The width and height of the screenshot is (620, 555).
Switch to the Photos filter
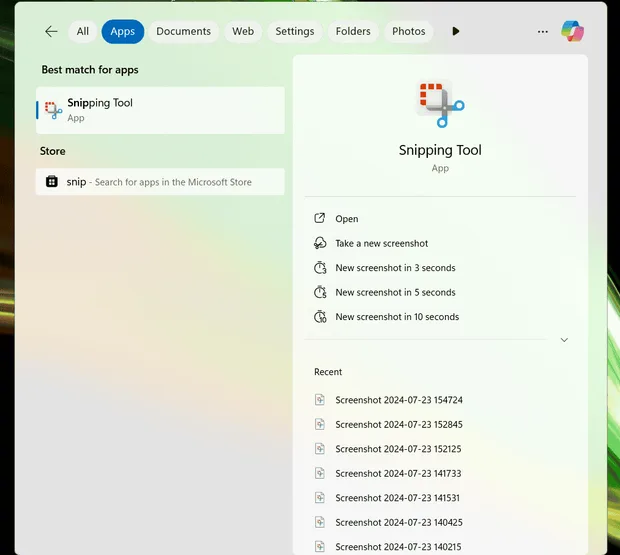click(x=408, y=31)
